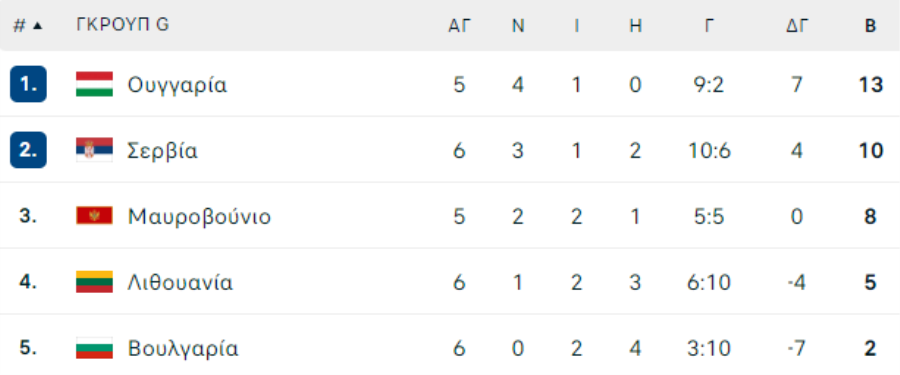Open the Ουγγαρία team link
900x375 pixels.
[177, 85]
